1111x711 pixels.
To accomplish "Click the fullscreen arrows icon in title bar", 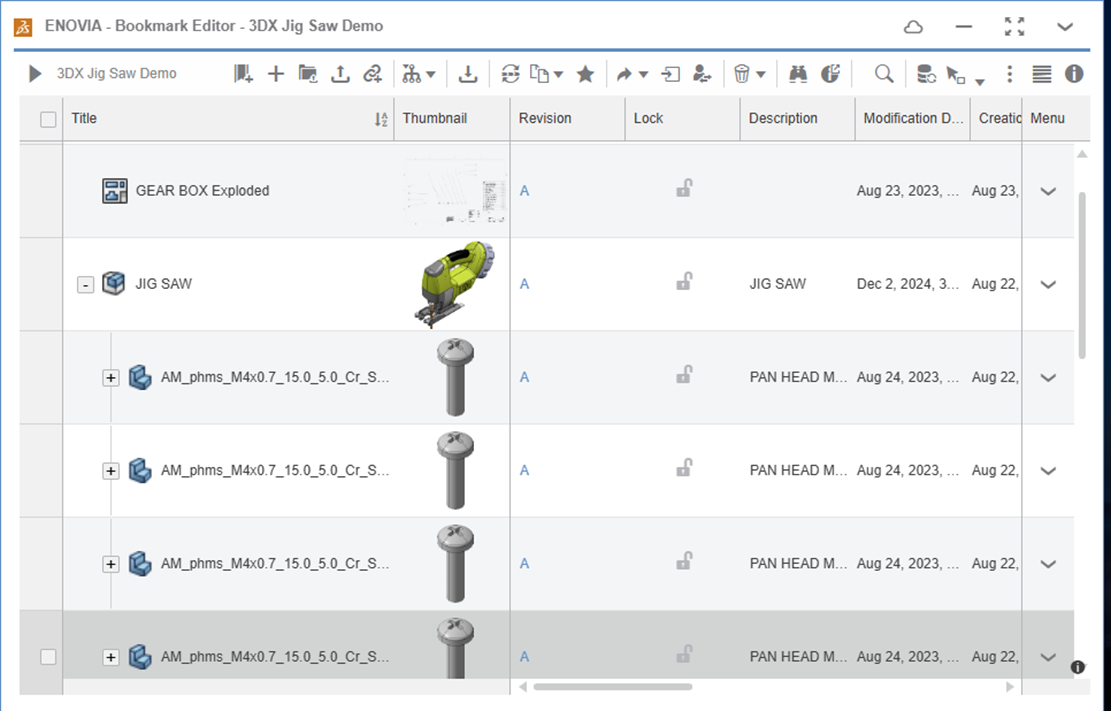I will tap(1015, 26).
